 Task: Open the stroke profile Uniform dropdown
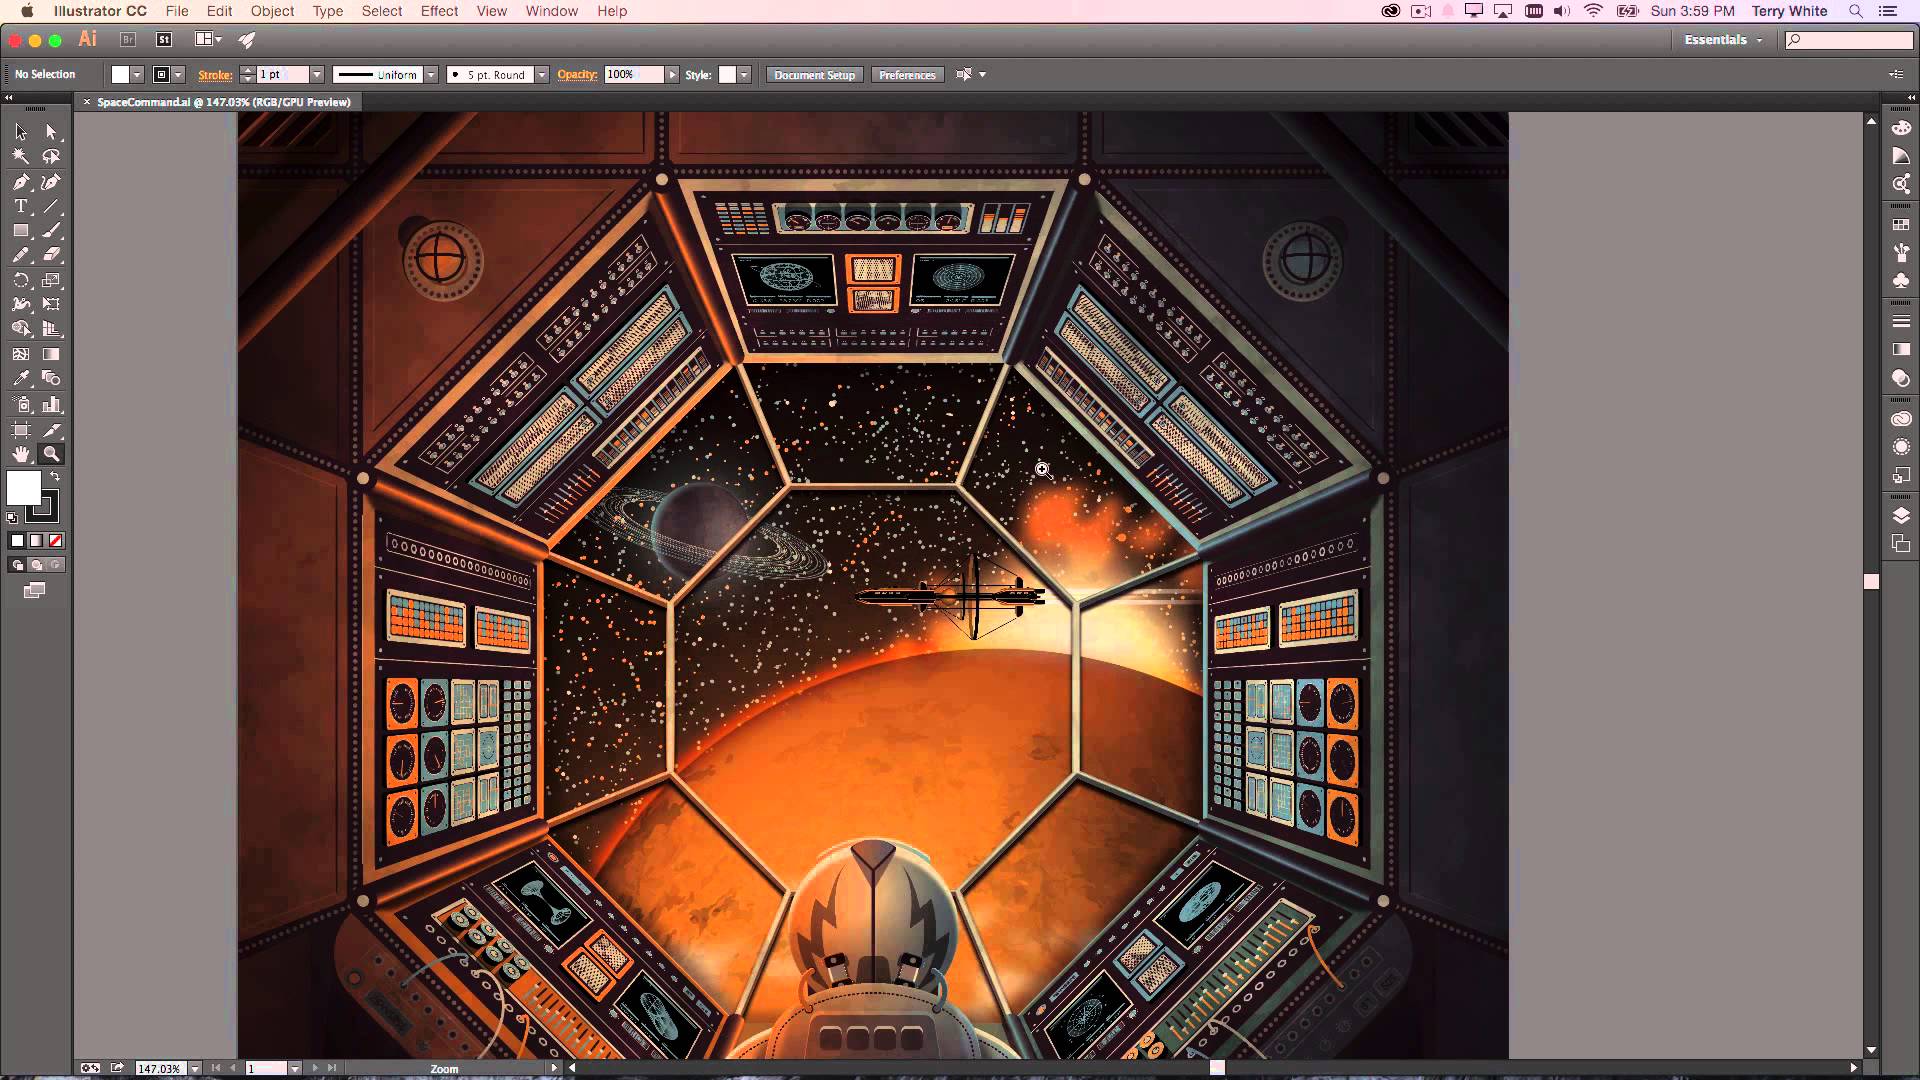coord(431,74)
